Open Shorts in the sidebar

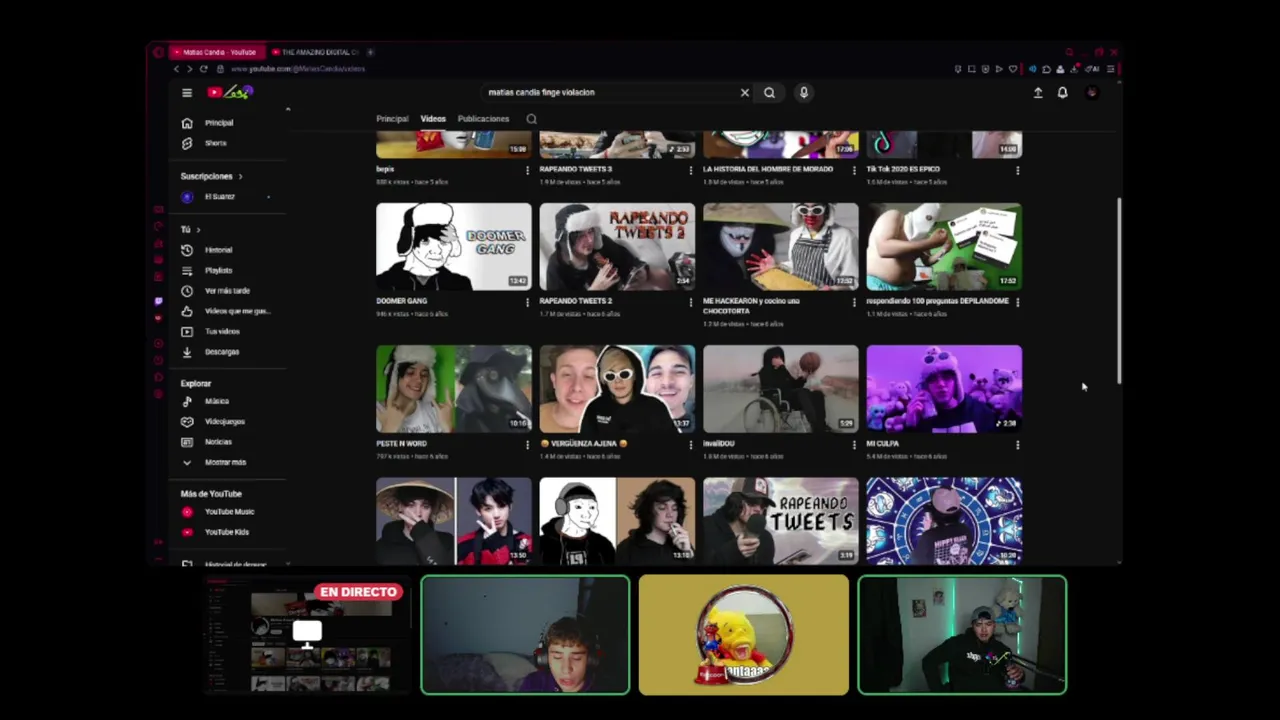point(215,143)
